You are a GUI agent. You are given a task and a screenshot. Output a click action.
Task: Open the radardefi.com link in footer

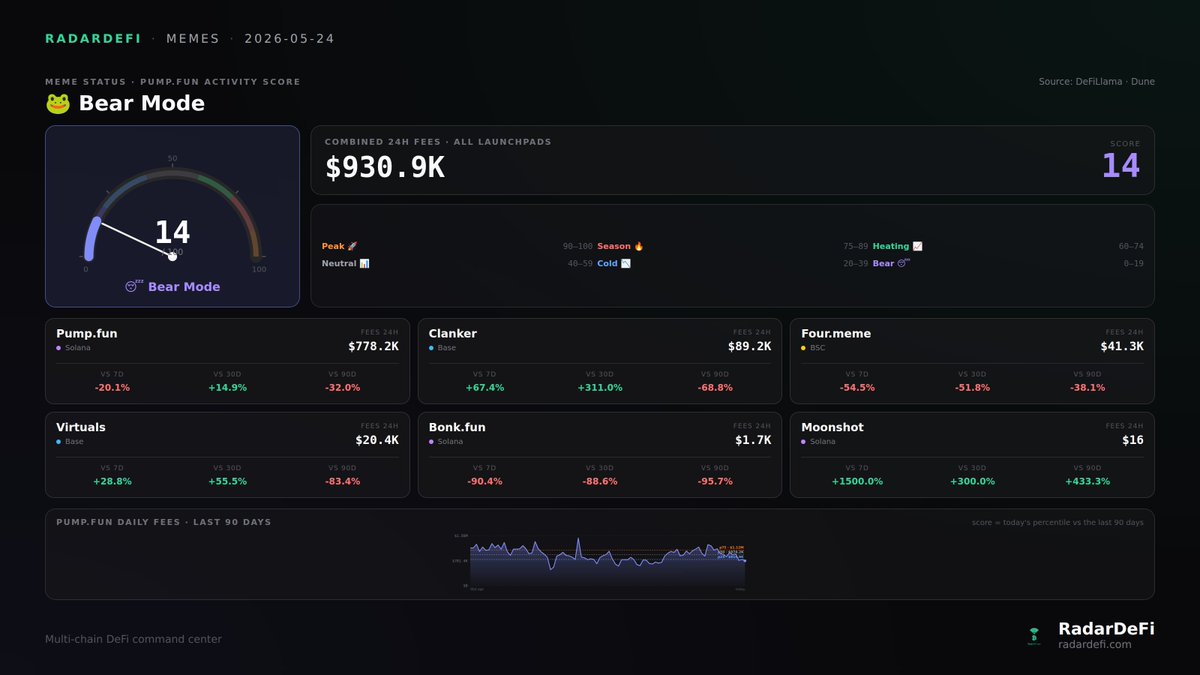click(x=1094, y=645)
